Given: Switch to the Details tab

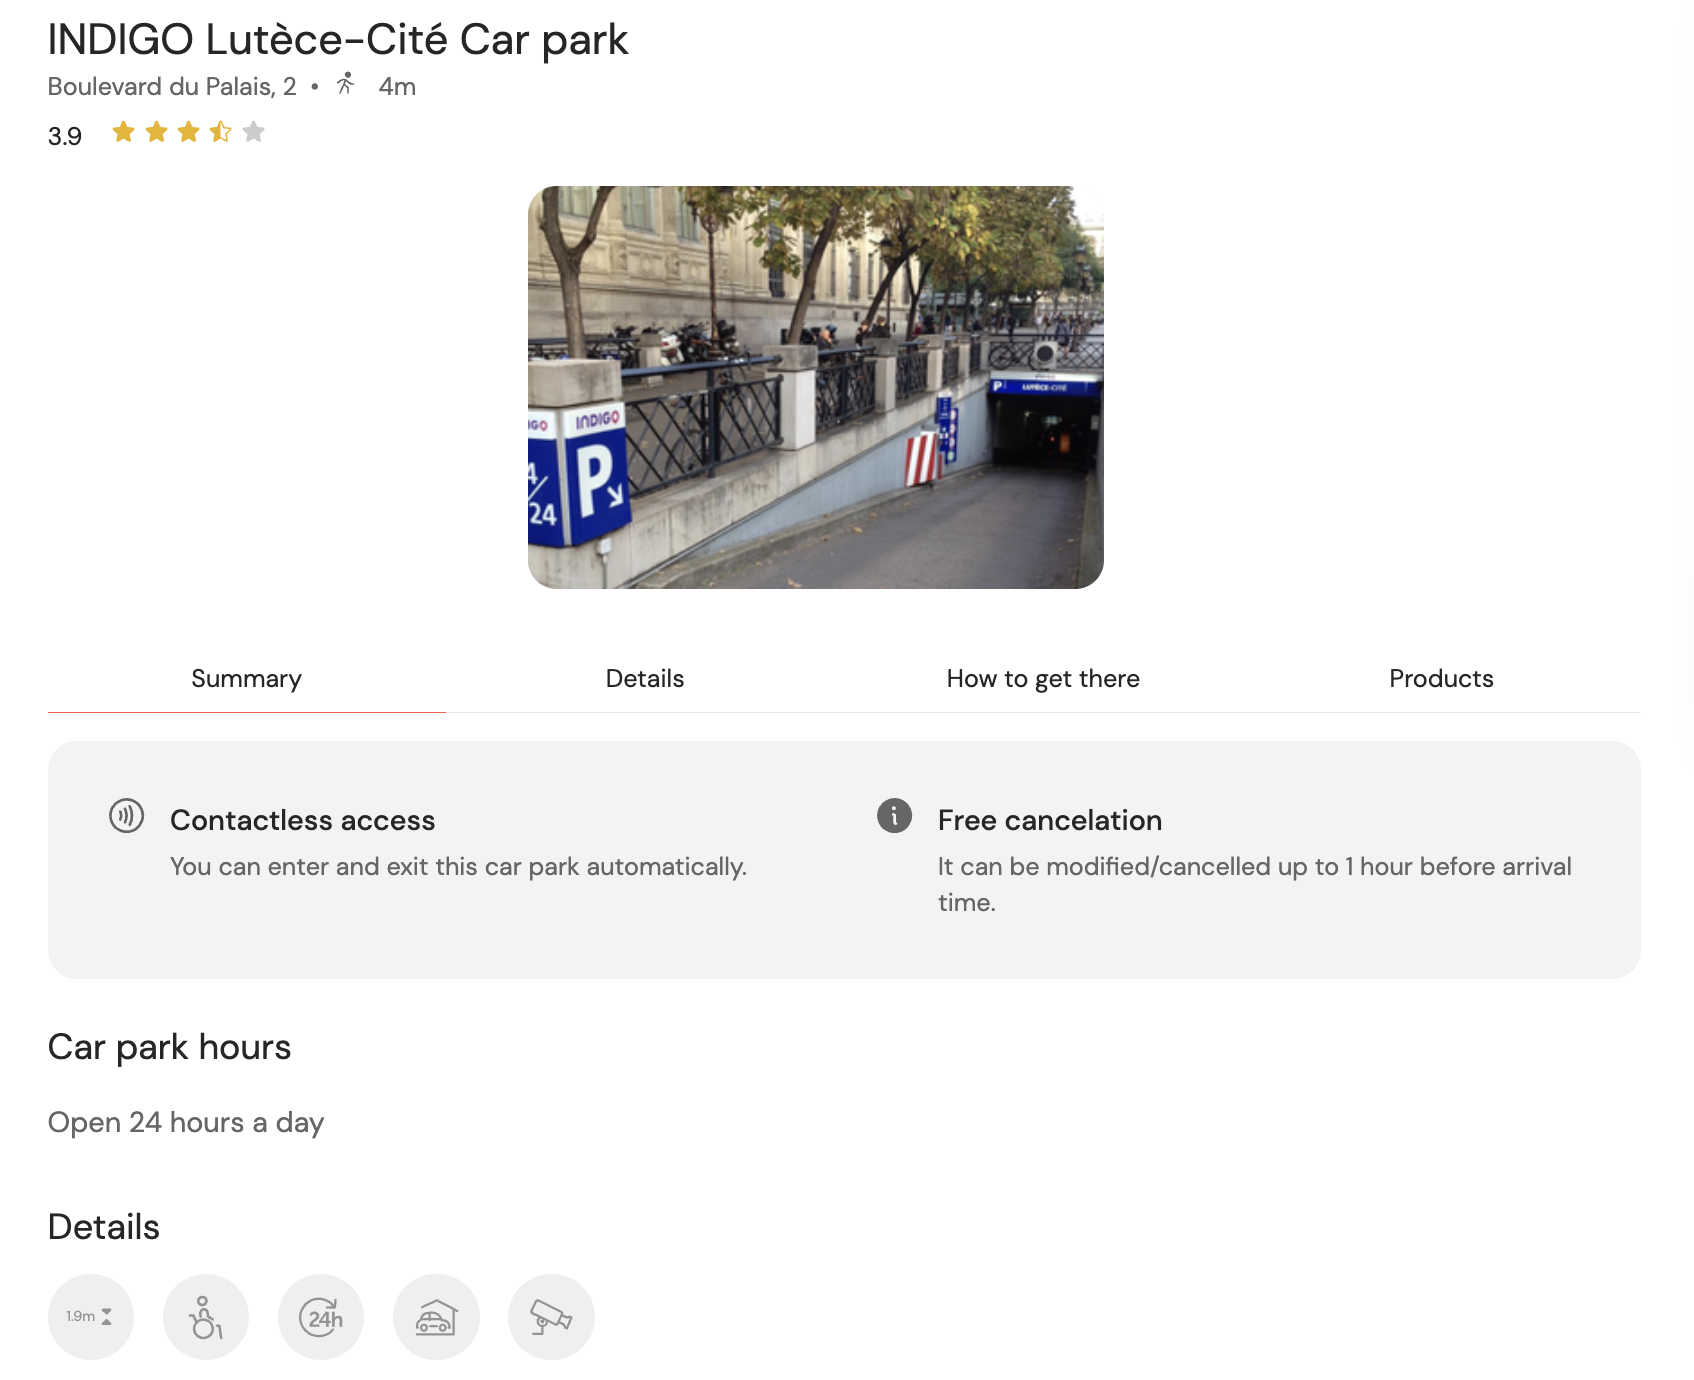Looking at the screenshot, I should (644, 678).
